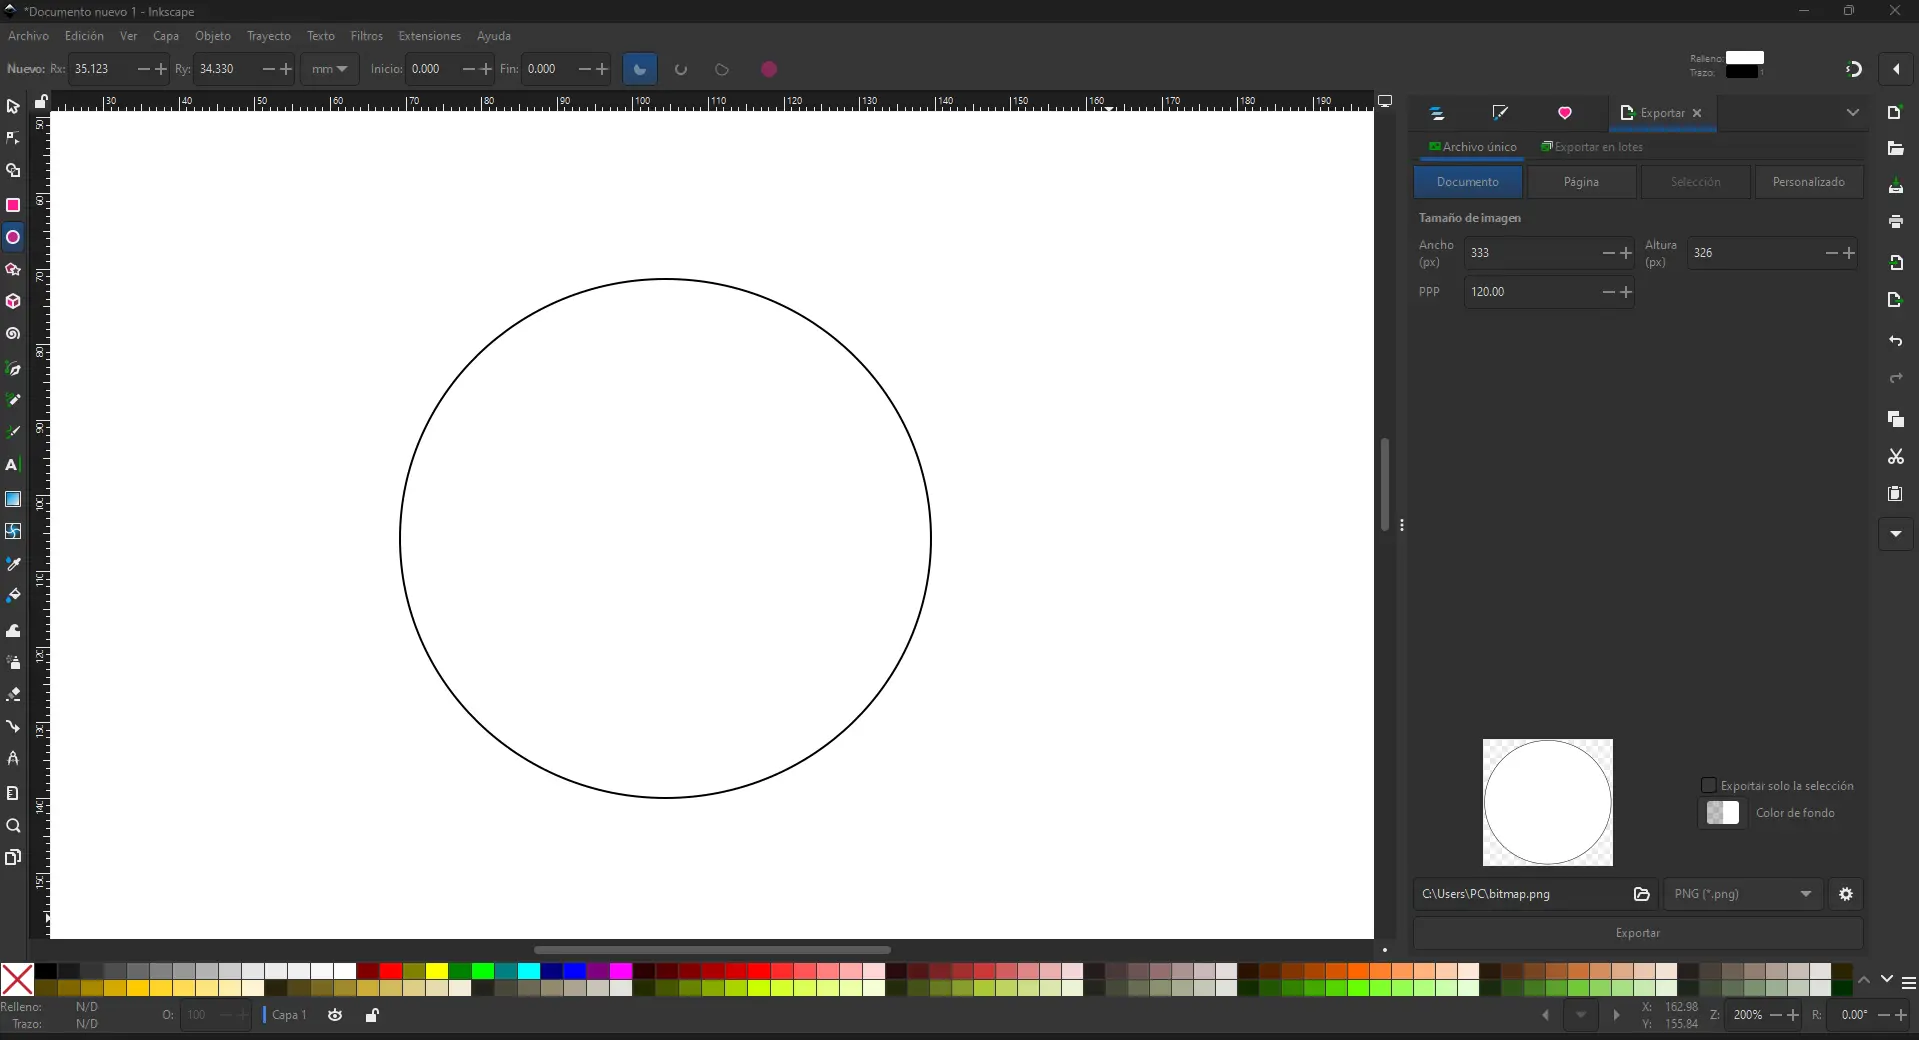Open a document with the folder icon
The width and height of the screenshot is (1919, 1040).
click(x=1895, y=149)
